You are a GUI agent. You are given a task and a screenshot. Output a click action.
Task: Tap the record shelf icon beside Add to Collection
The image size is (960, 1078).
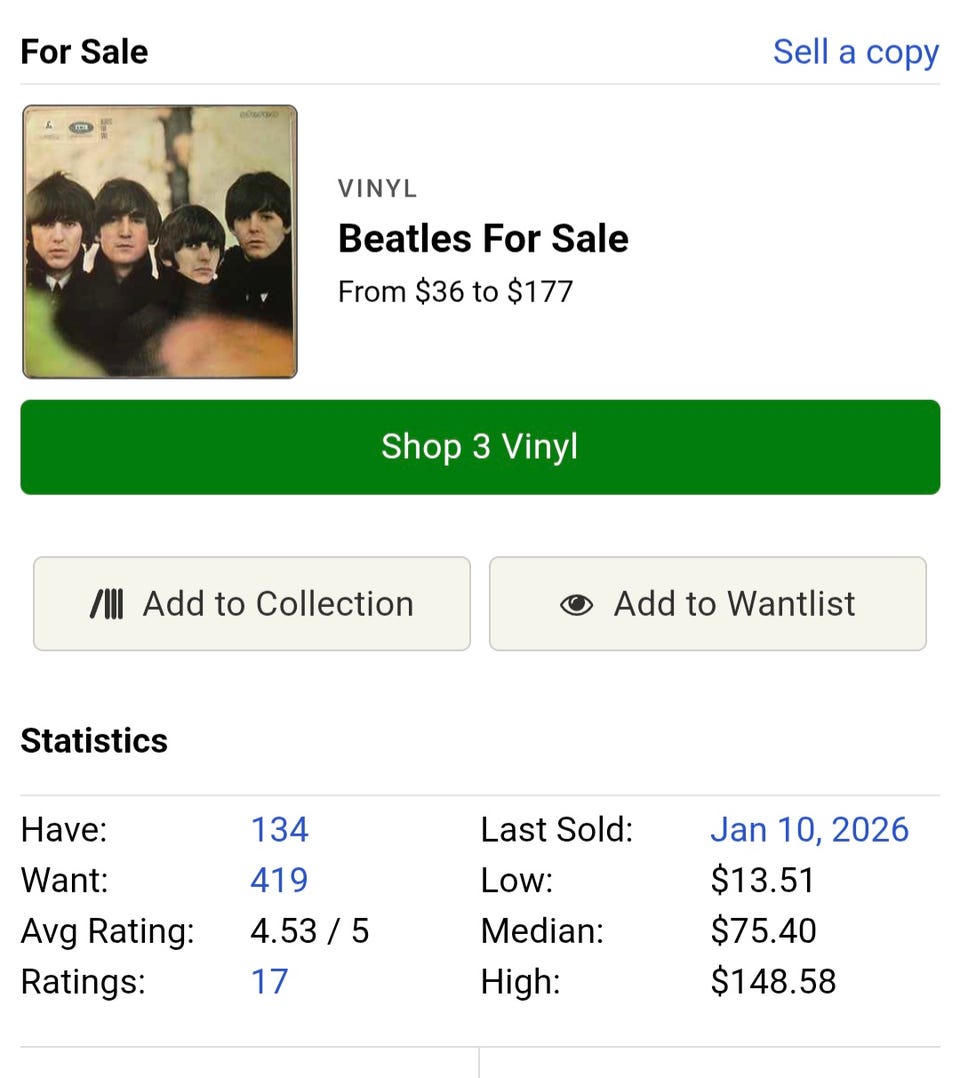pos(107,604)
